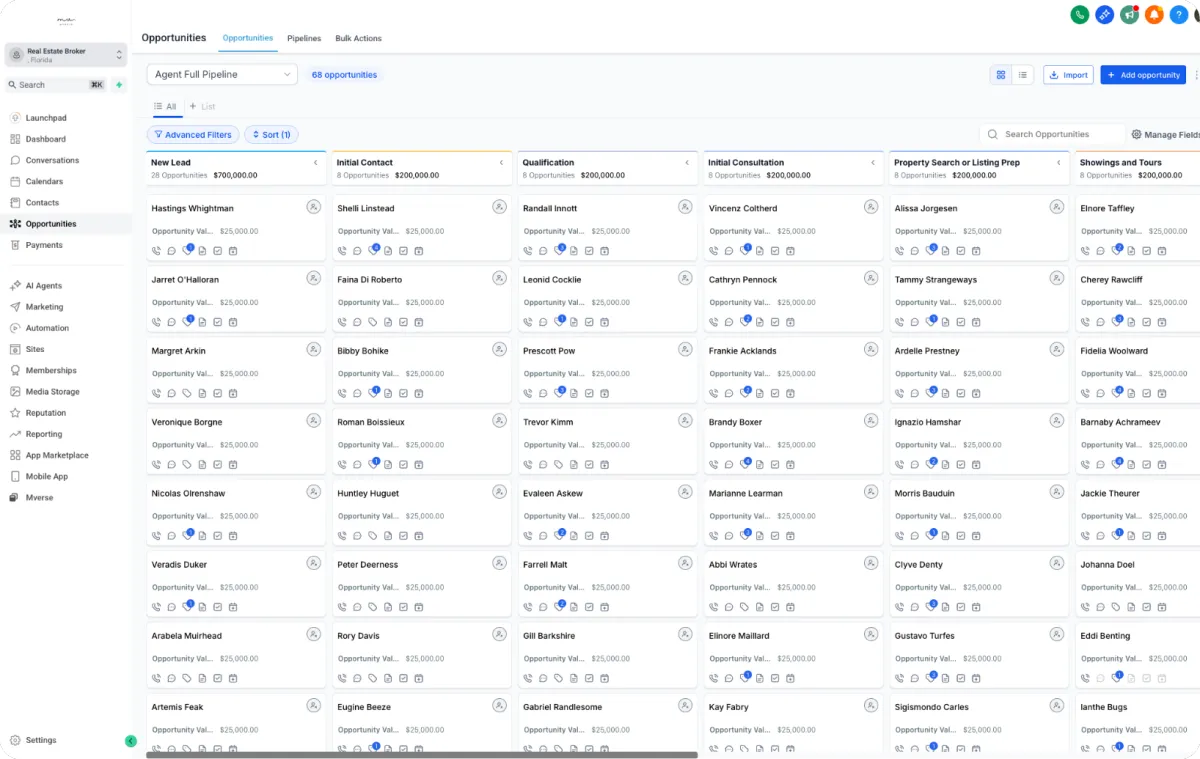
Task: Click the conversation icon on Trevor Kimm's card
Action: click(544, 464)
